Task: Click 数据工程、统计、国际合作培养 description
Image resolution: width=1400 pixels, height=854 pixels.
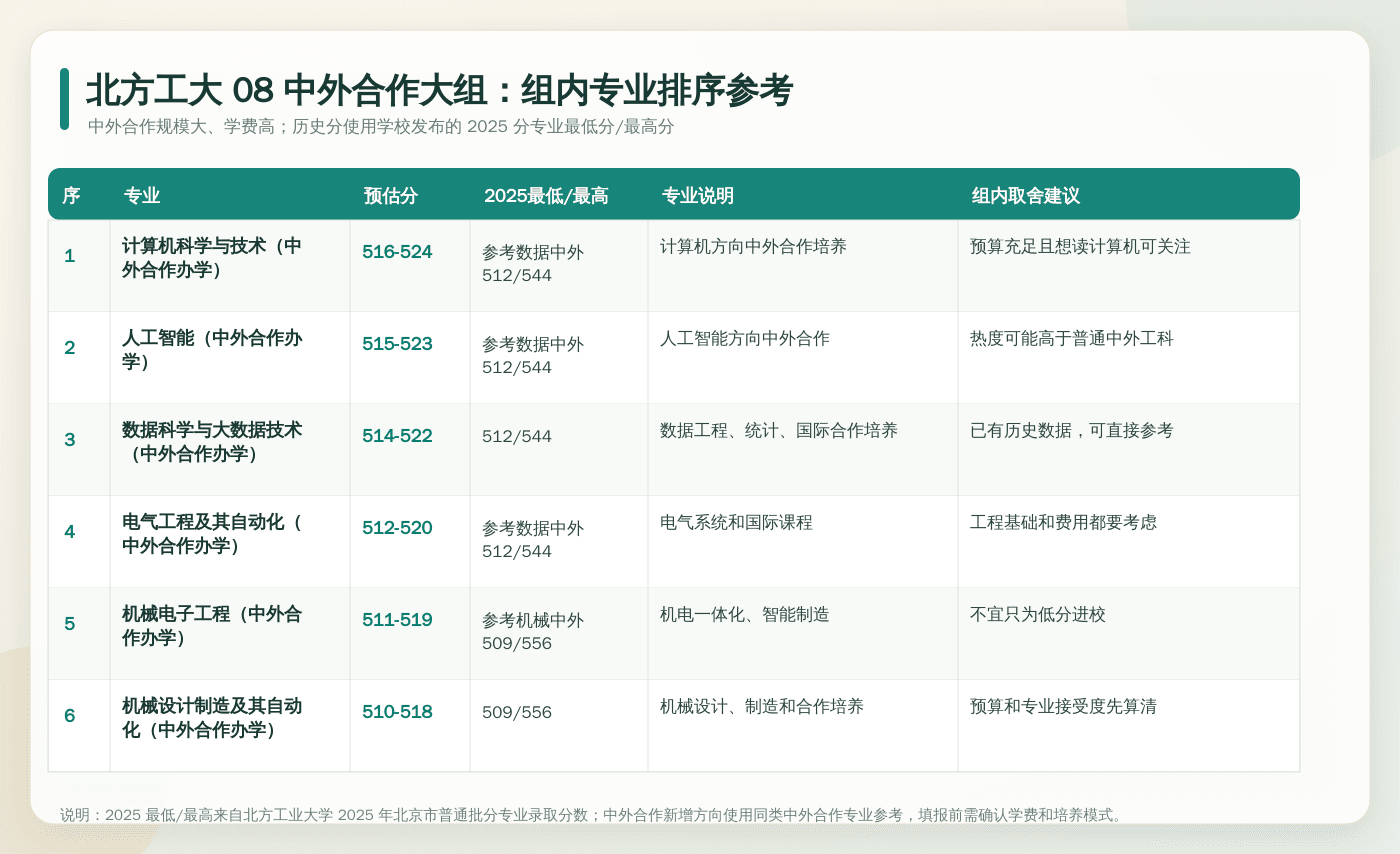Action: [x=779, y=430]
